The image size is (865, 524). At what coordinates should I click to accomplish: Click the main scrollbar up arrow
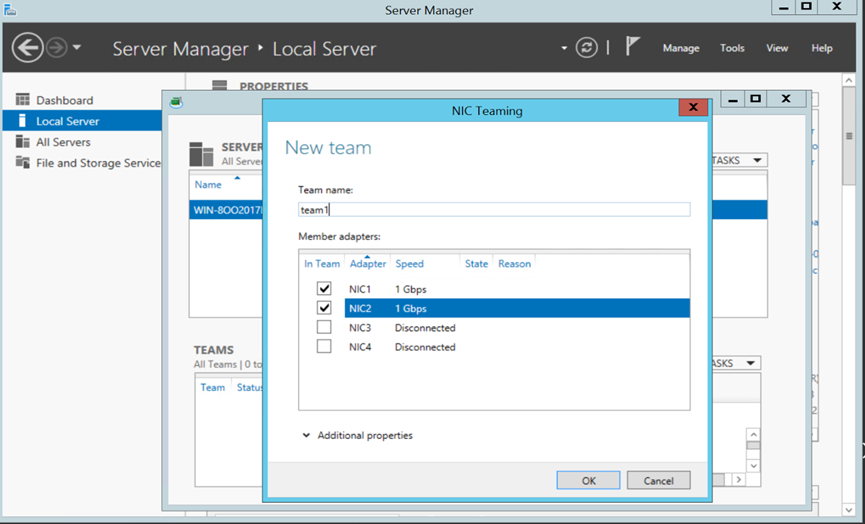(849, 80)
